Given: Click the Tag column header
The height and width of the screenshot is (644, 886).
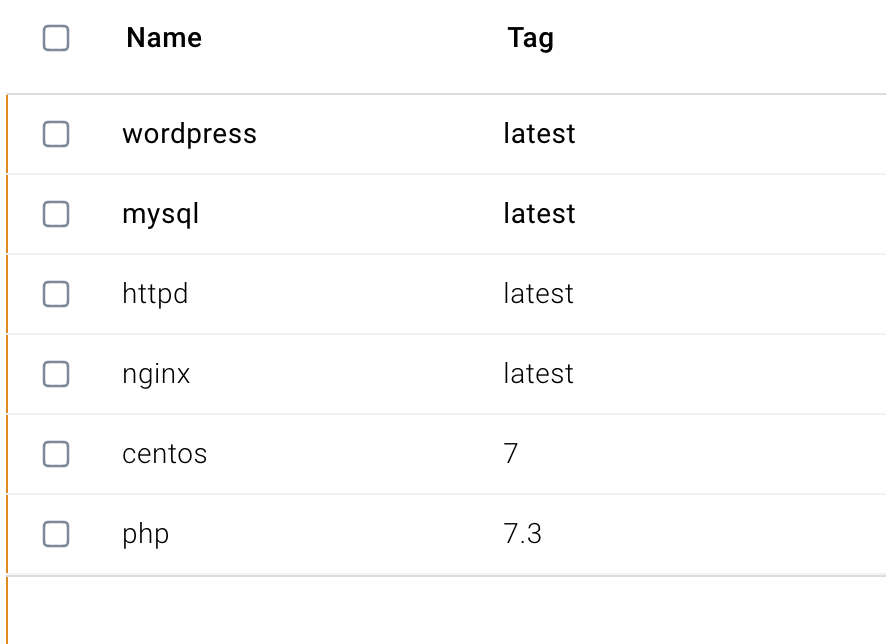Looking at the screenshot, I should (x=531, y=38).
